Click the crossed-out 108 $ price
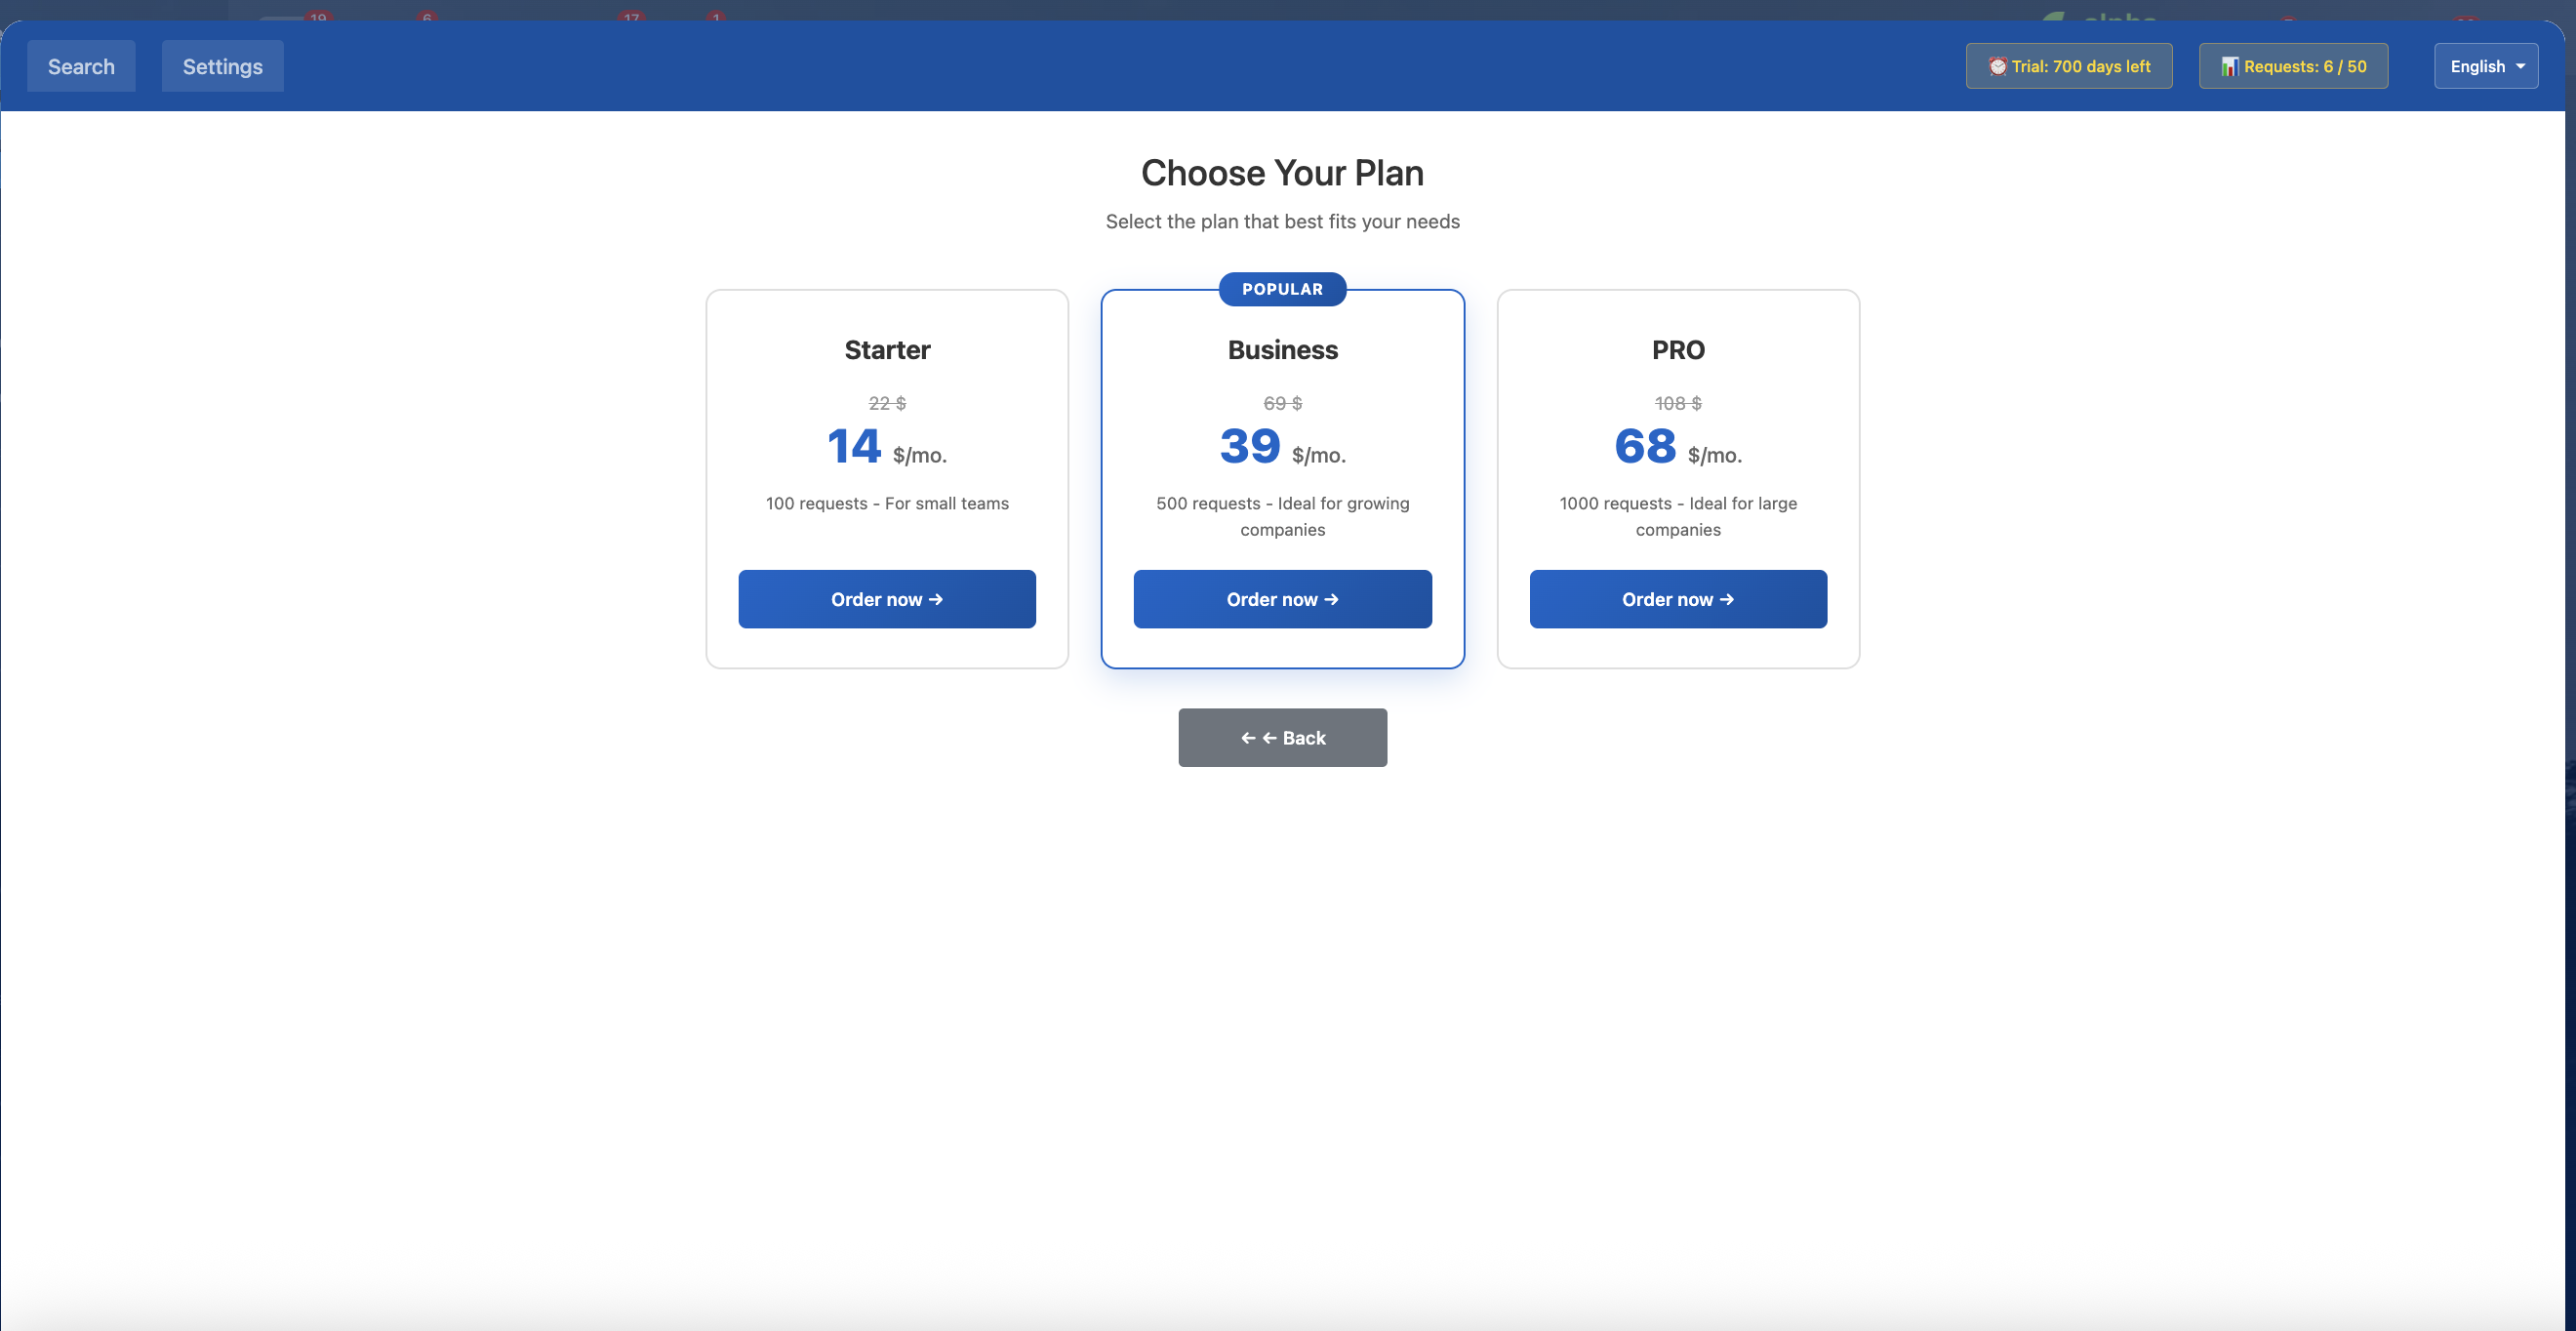 click(x=1678, y=403)
